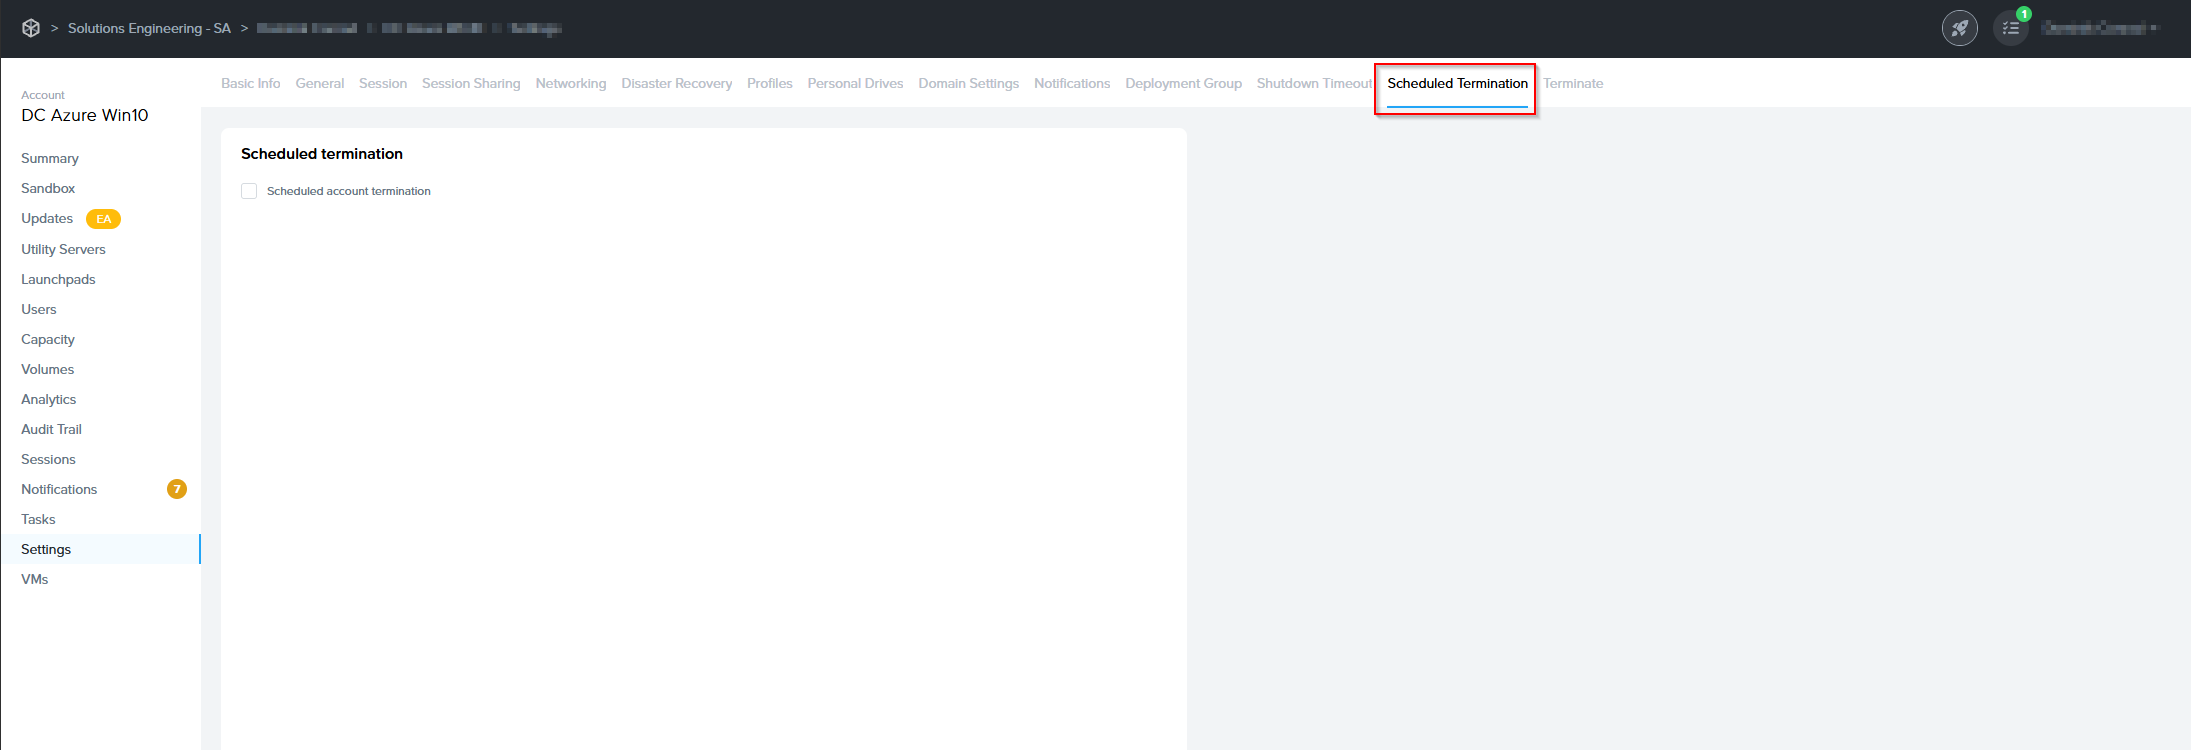Open the task list icon with badge

[x=2011, y=28]
